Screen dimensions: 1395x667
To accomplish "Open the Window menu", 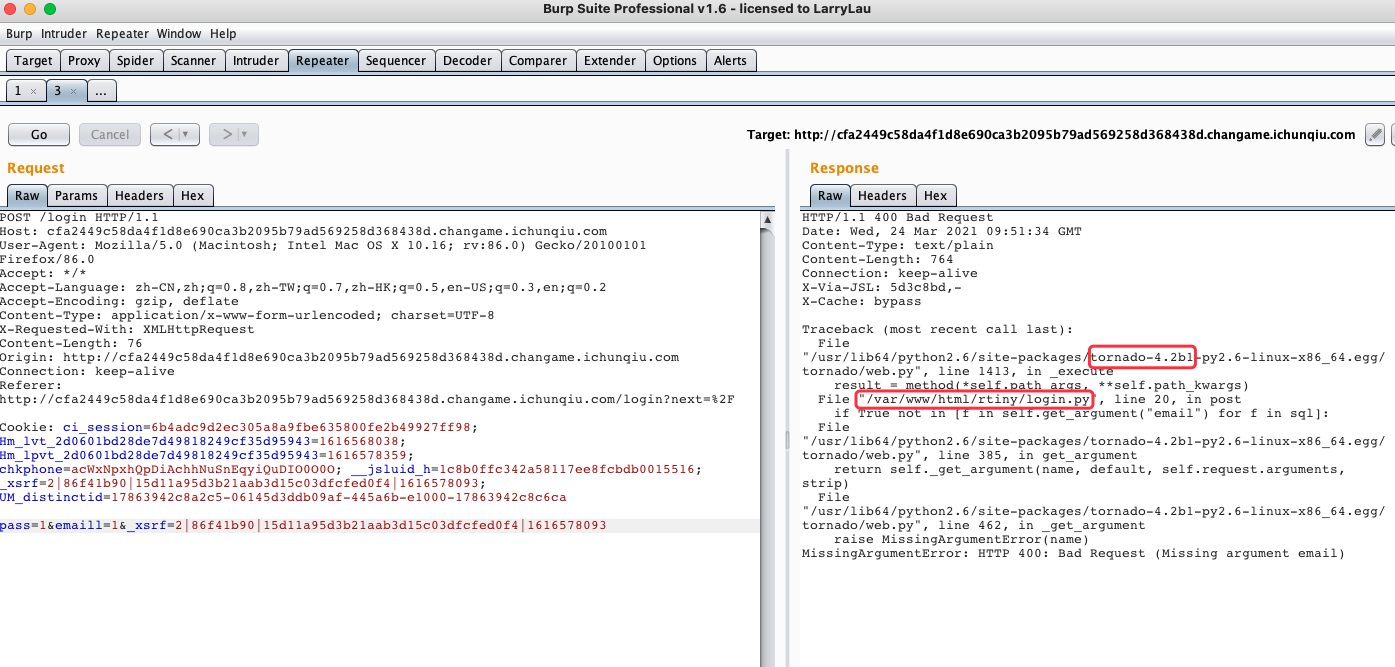I will click(179, 33).
